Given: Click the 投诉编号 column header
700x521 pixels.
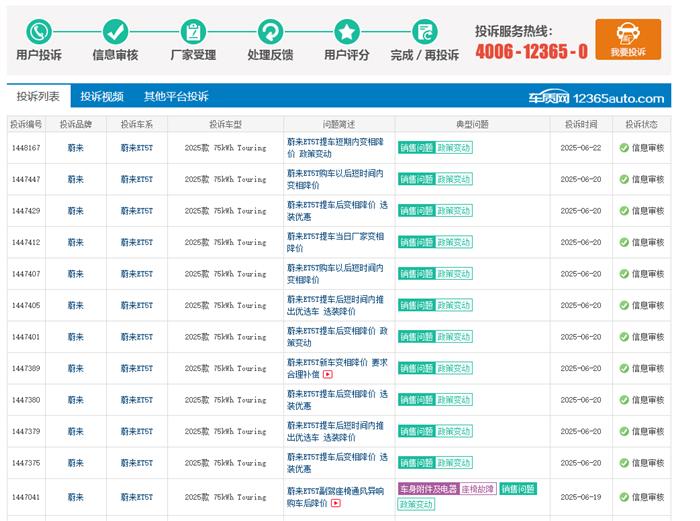Looking at the screenshot, I should 26,124.
